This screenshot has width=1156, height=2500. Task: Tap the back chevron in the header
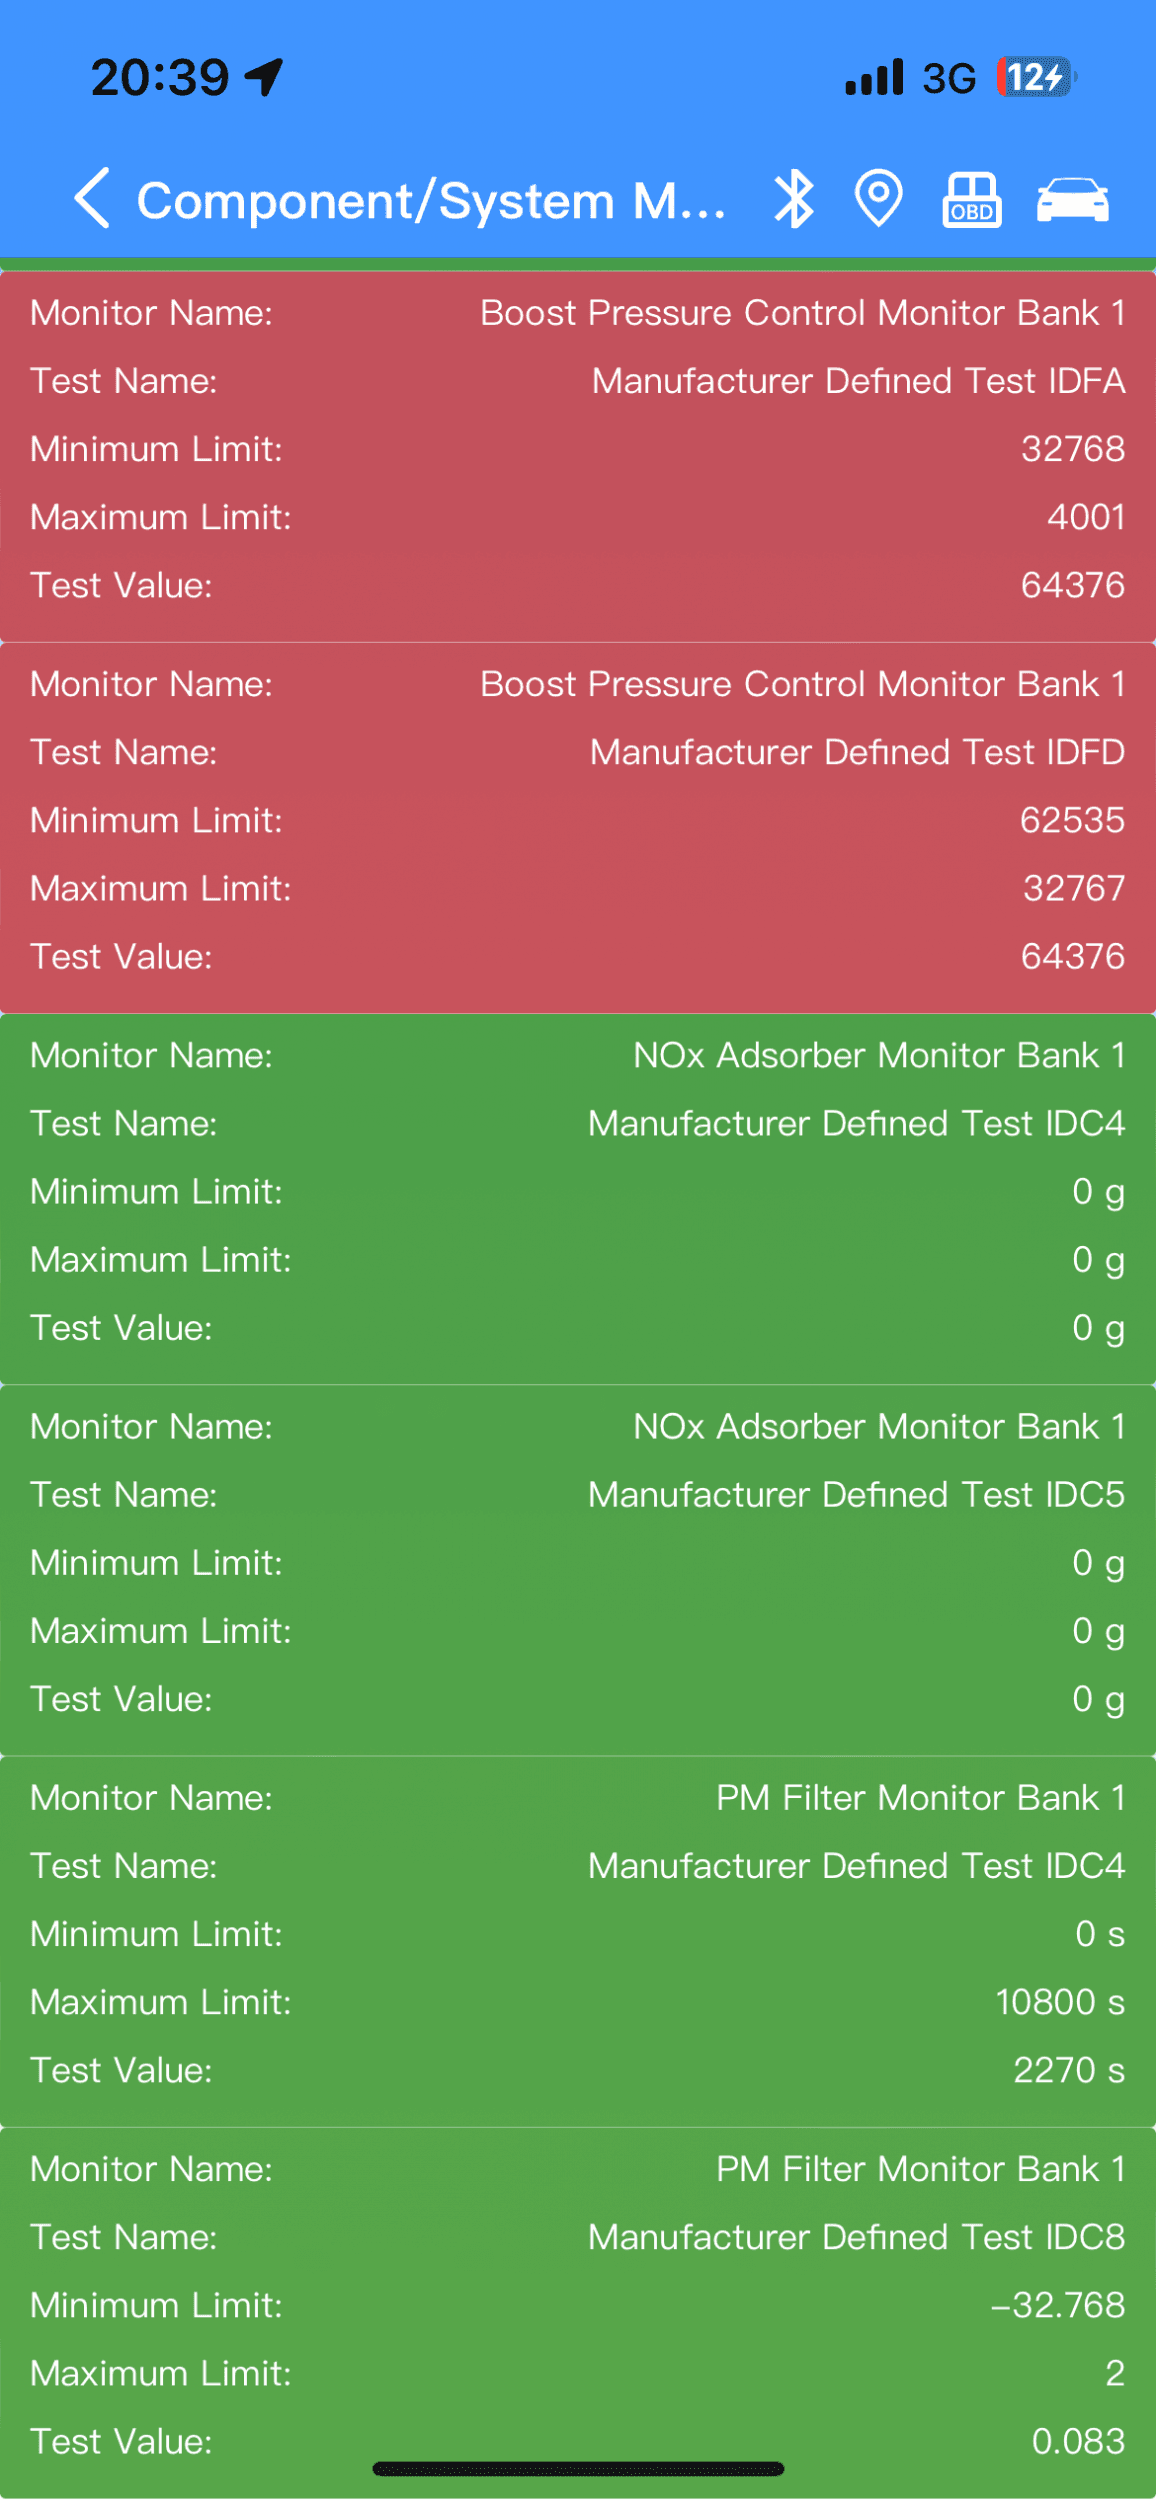tap(92, 199)
